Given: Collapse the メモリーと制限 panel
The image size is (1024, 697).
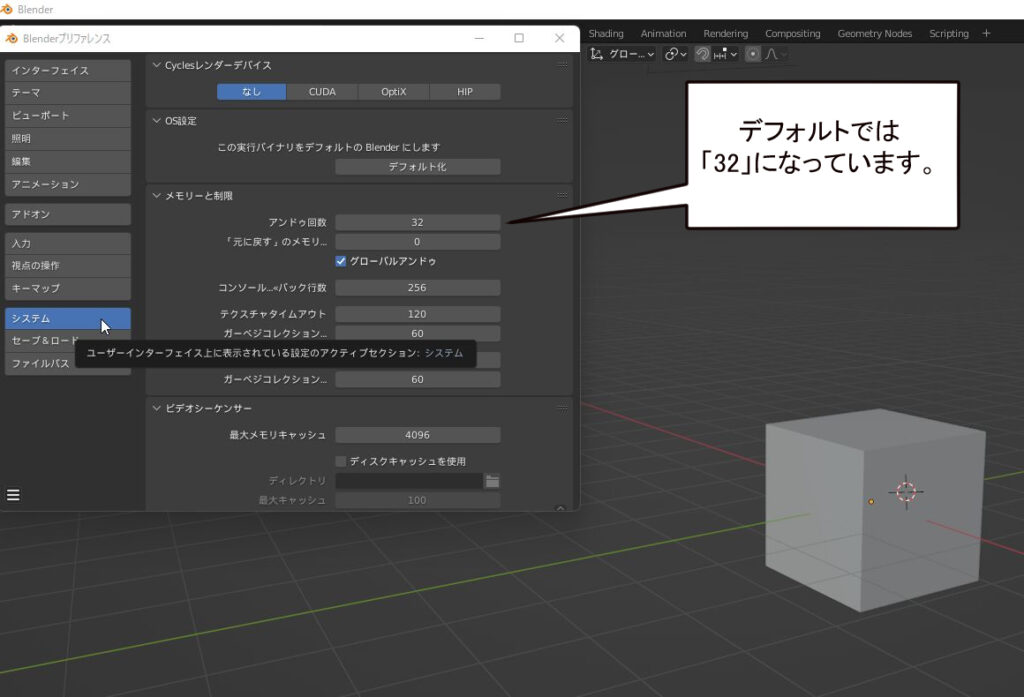Looking at the screenshot, I should click(157, 195).
